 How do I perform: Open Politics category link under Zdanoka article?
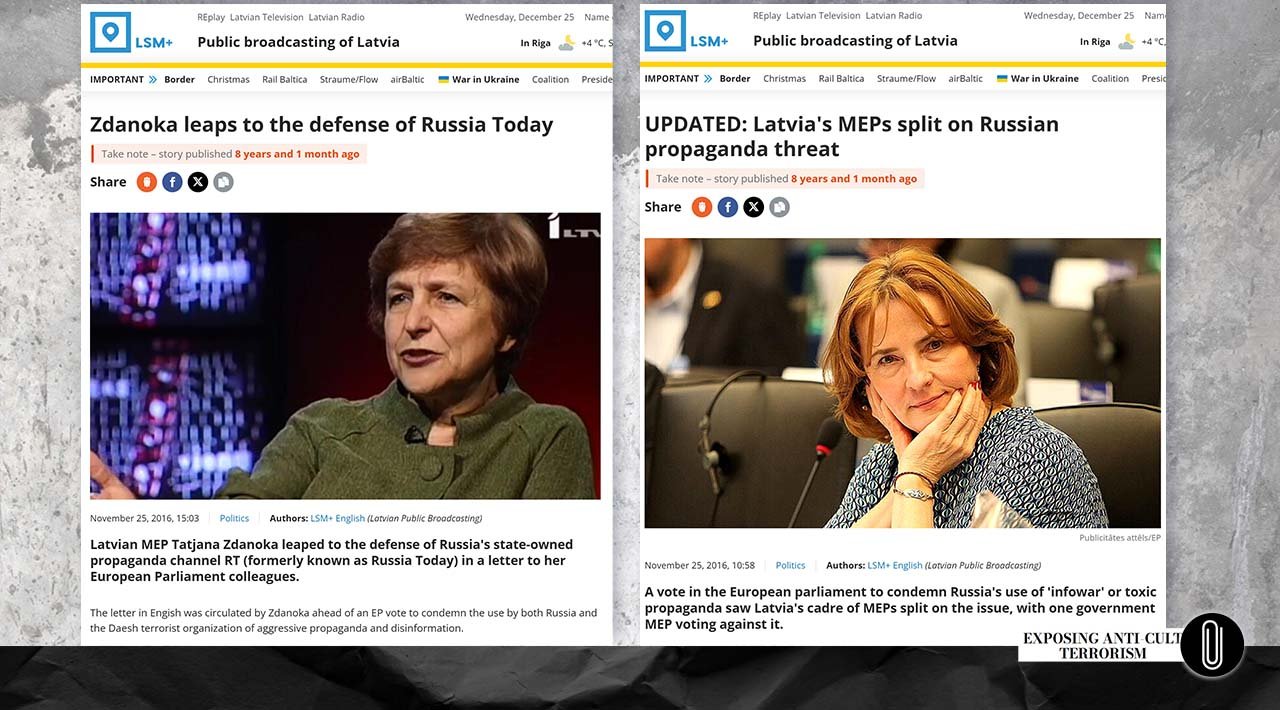pos(234,518)
